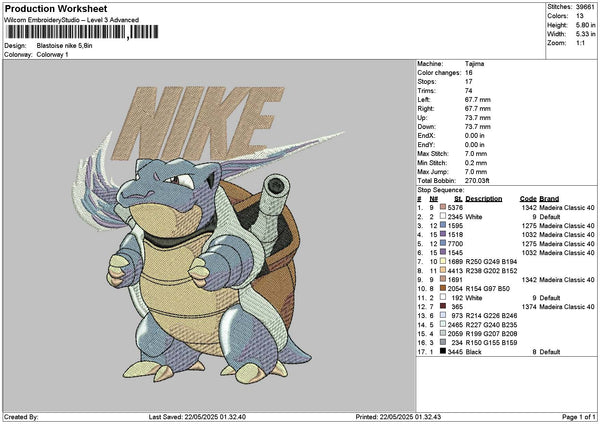Image resolution: width=600 pixels, height=424 pixels.
Task: Select the black swatch beside 3445 Black
Action: tap(443, 351)
